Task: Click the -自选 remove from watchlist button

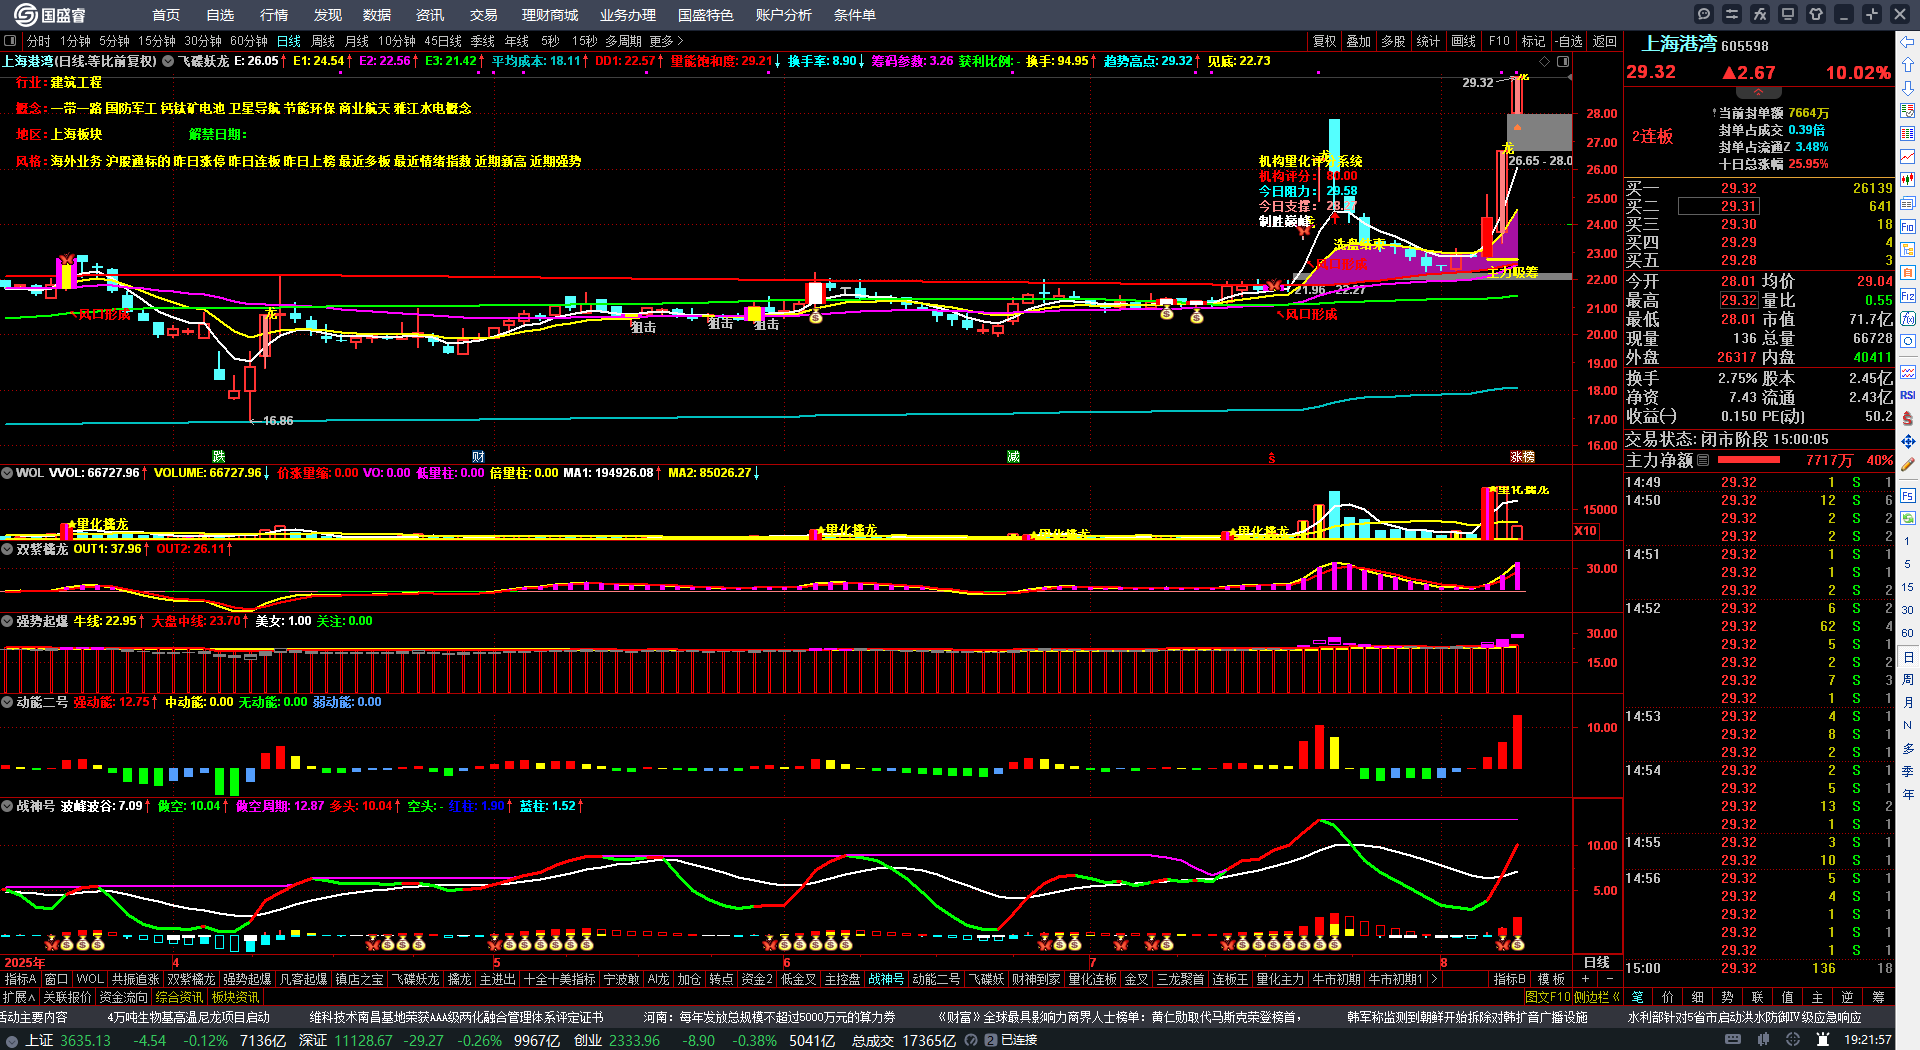Action: [1569, 41]
